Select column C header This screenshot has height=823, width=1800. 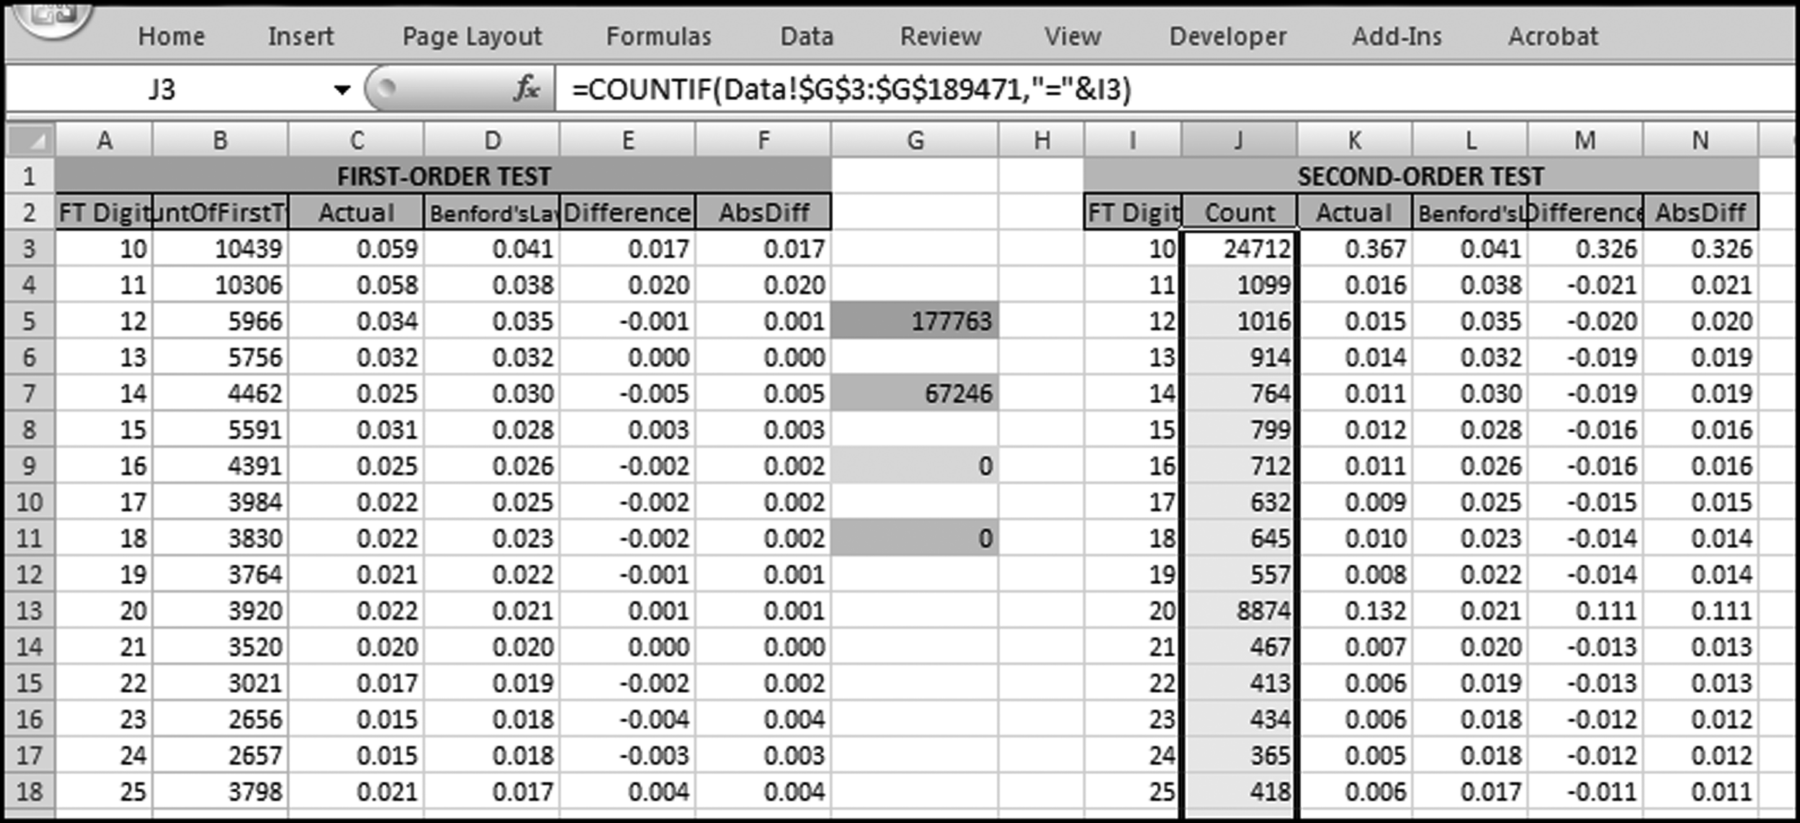(x=356, y=140)
